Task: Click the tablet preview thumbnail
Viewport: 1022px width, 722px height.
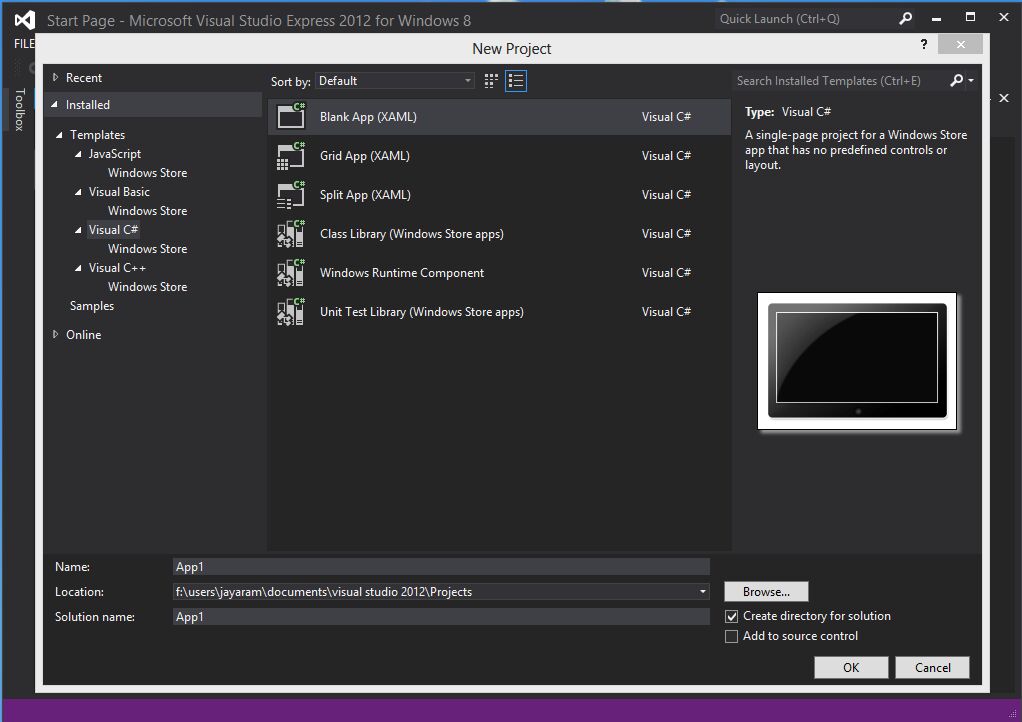Action: coord(856,361)
